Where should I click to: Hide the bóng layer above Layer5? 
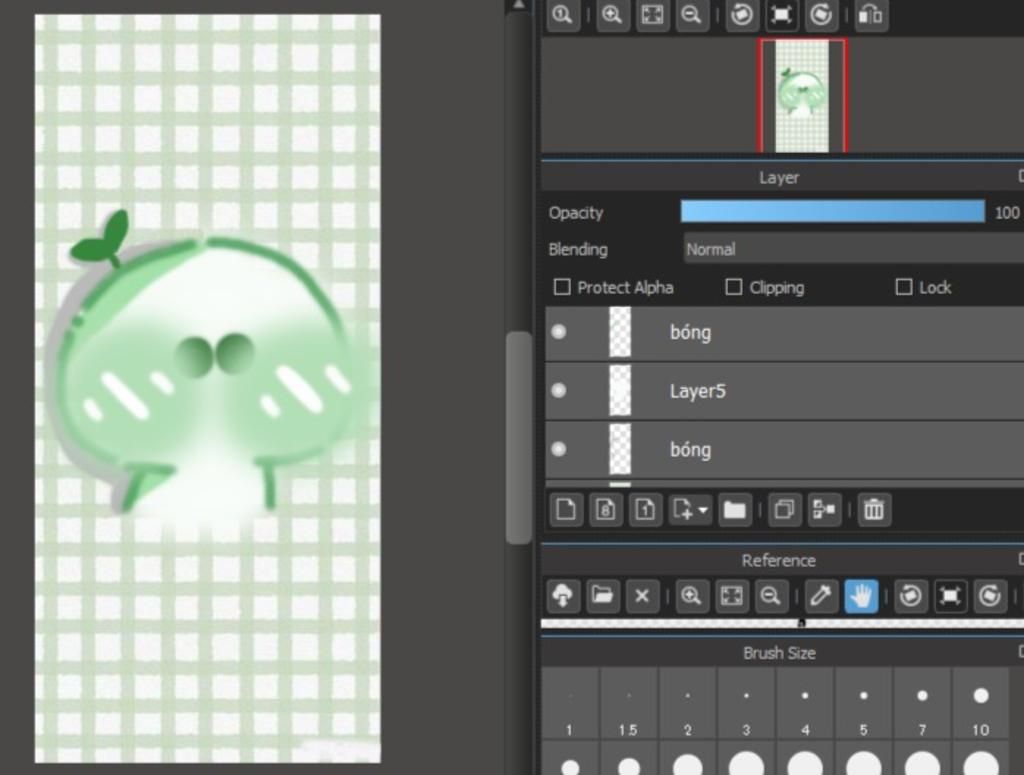[x=558, y=332]
